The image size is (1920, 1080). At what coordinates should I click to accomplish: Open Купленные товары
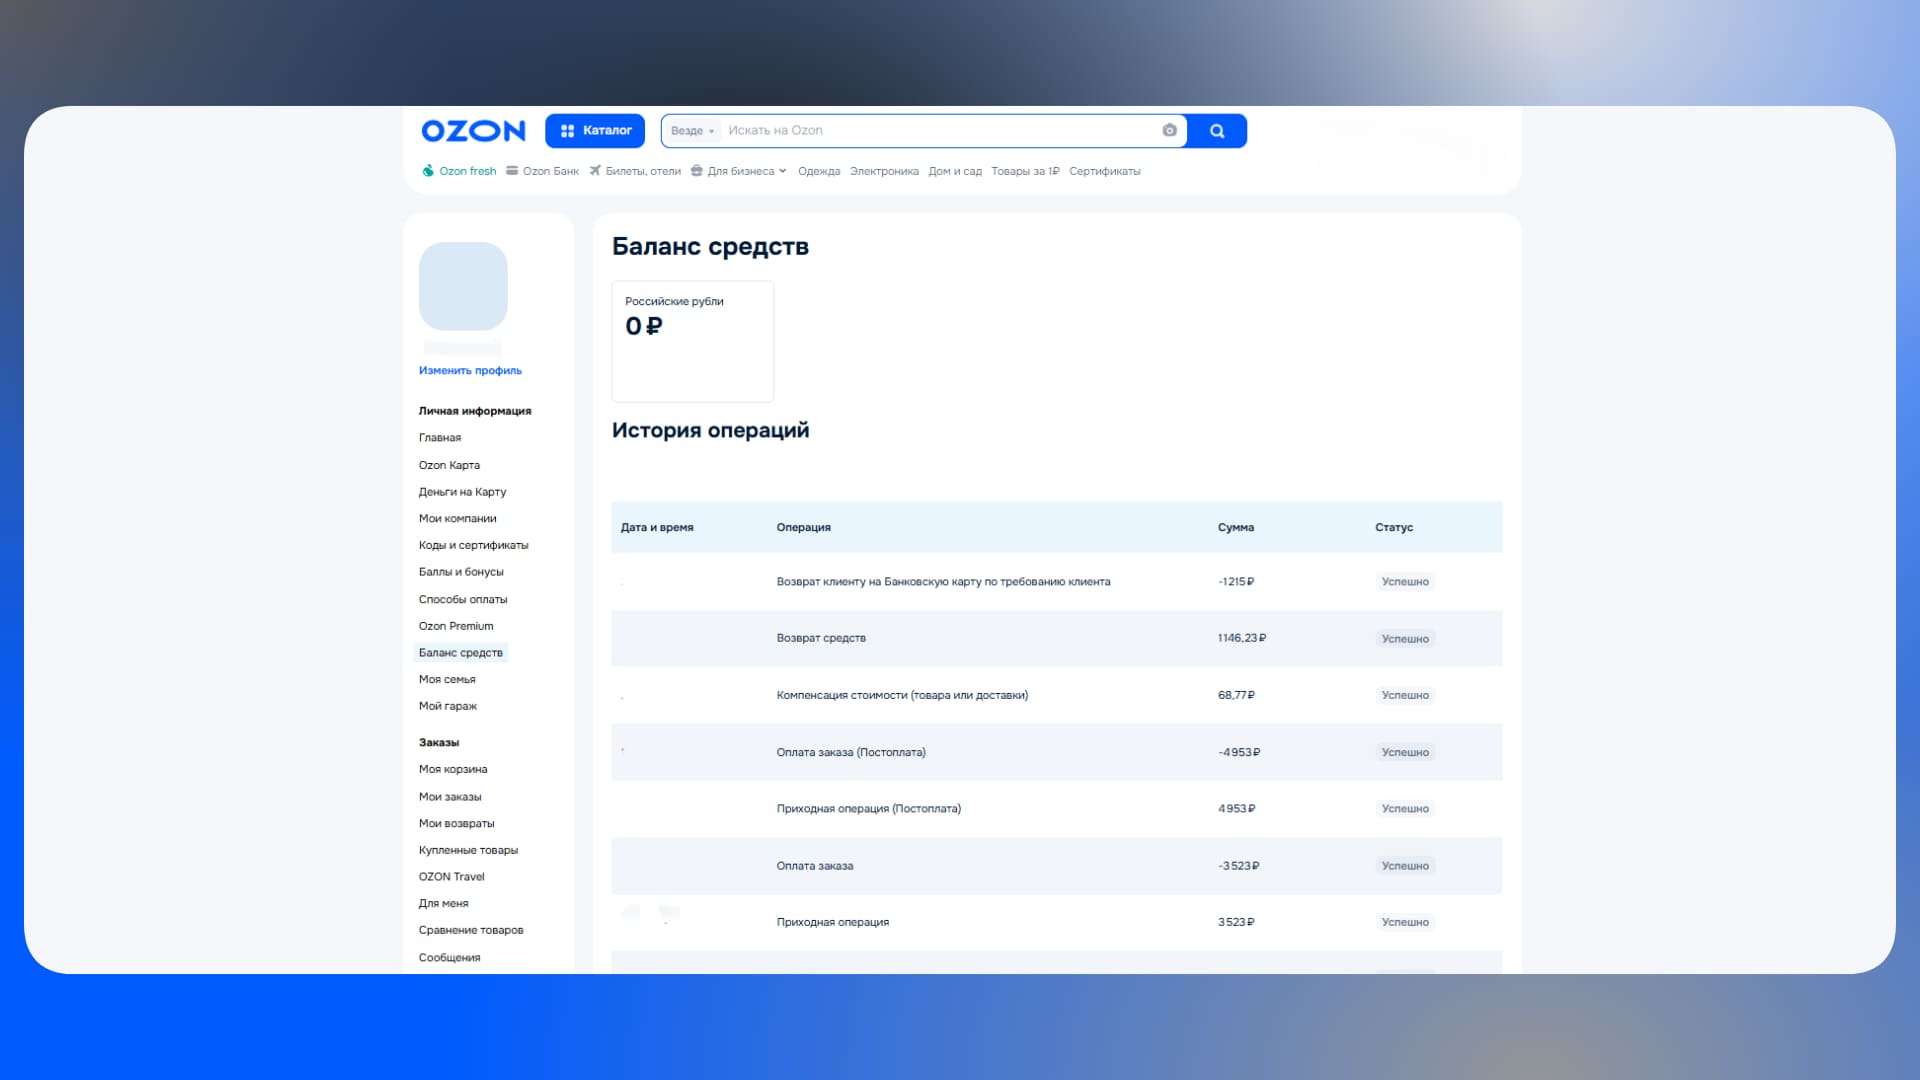tap(468, 850)
